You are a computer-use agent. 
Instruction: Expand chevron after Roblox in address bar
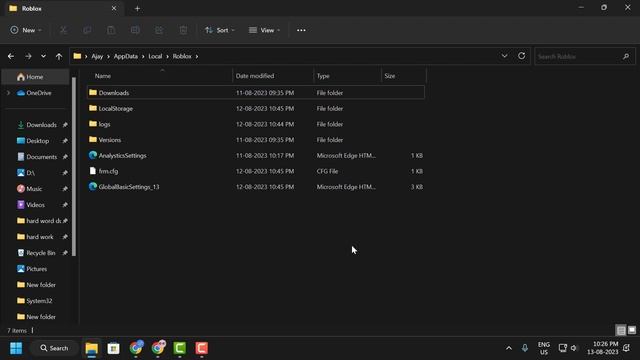197,56
